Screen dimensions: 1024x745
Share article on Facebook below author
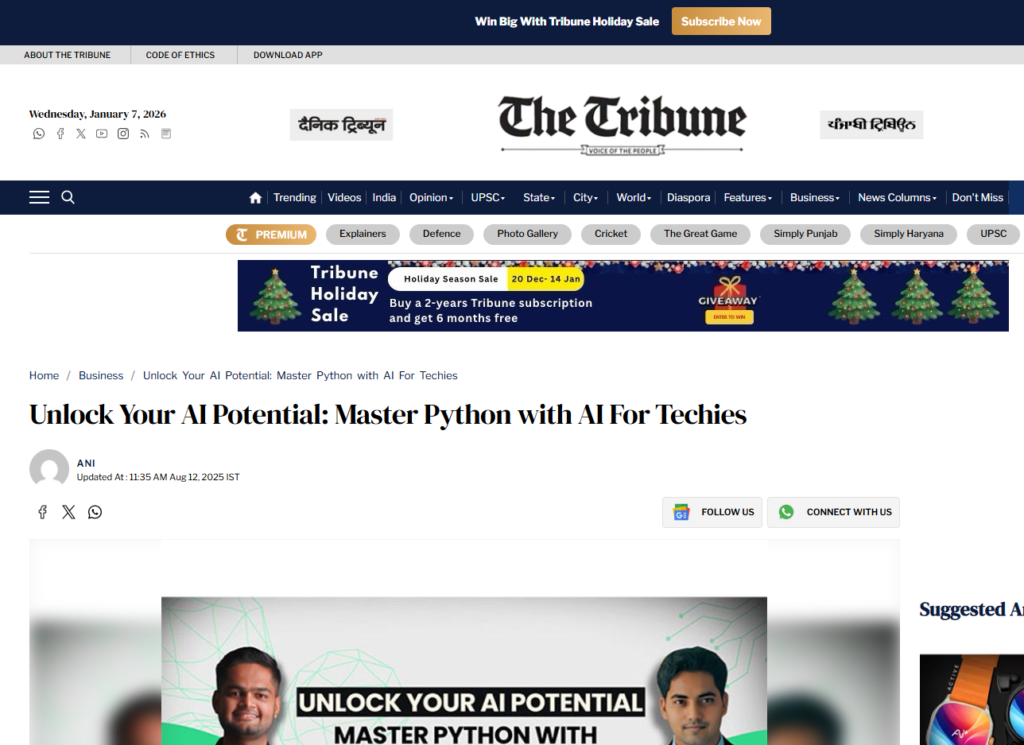42,512
